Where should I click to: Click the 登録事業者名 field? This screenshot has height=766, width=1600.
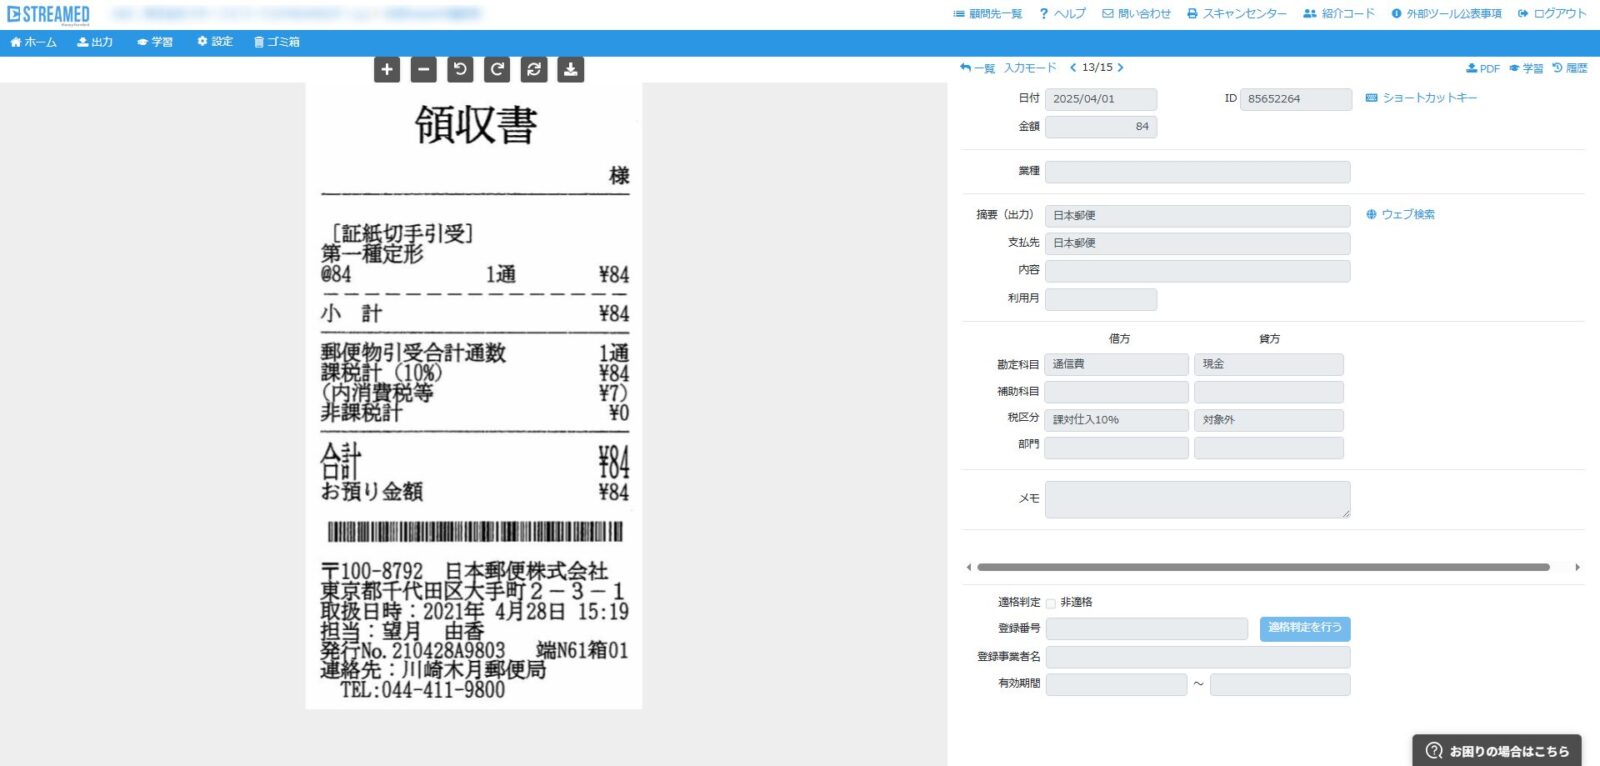point(1198,657)
